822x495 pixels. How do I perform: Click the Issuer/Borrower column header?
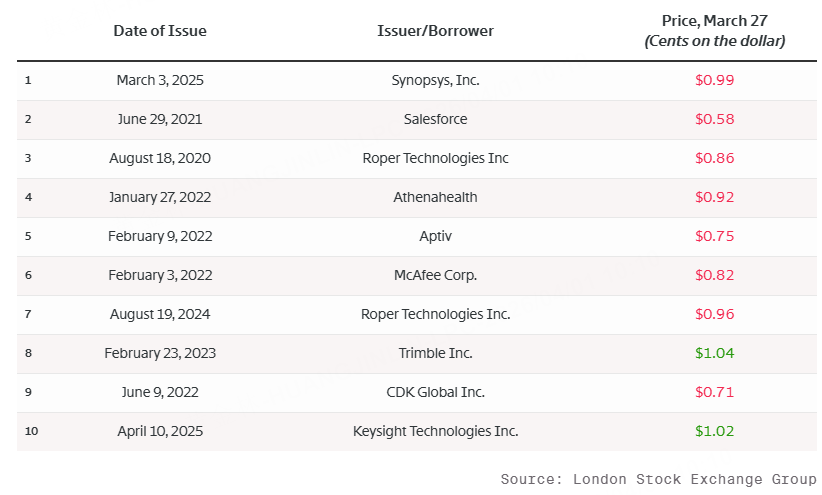(x=435, y=31)
